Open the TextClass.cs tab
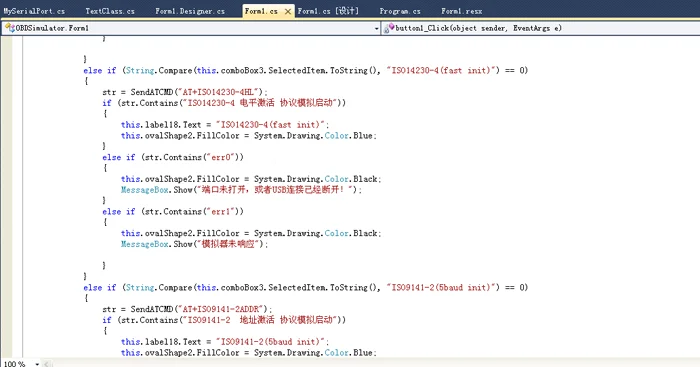Image resolution: width=700 pixels, height=367 pixels. tap(110, 11)
